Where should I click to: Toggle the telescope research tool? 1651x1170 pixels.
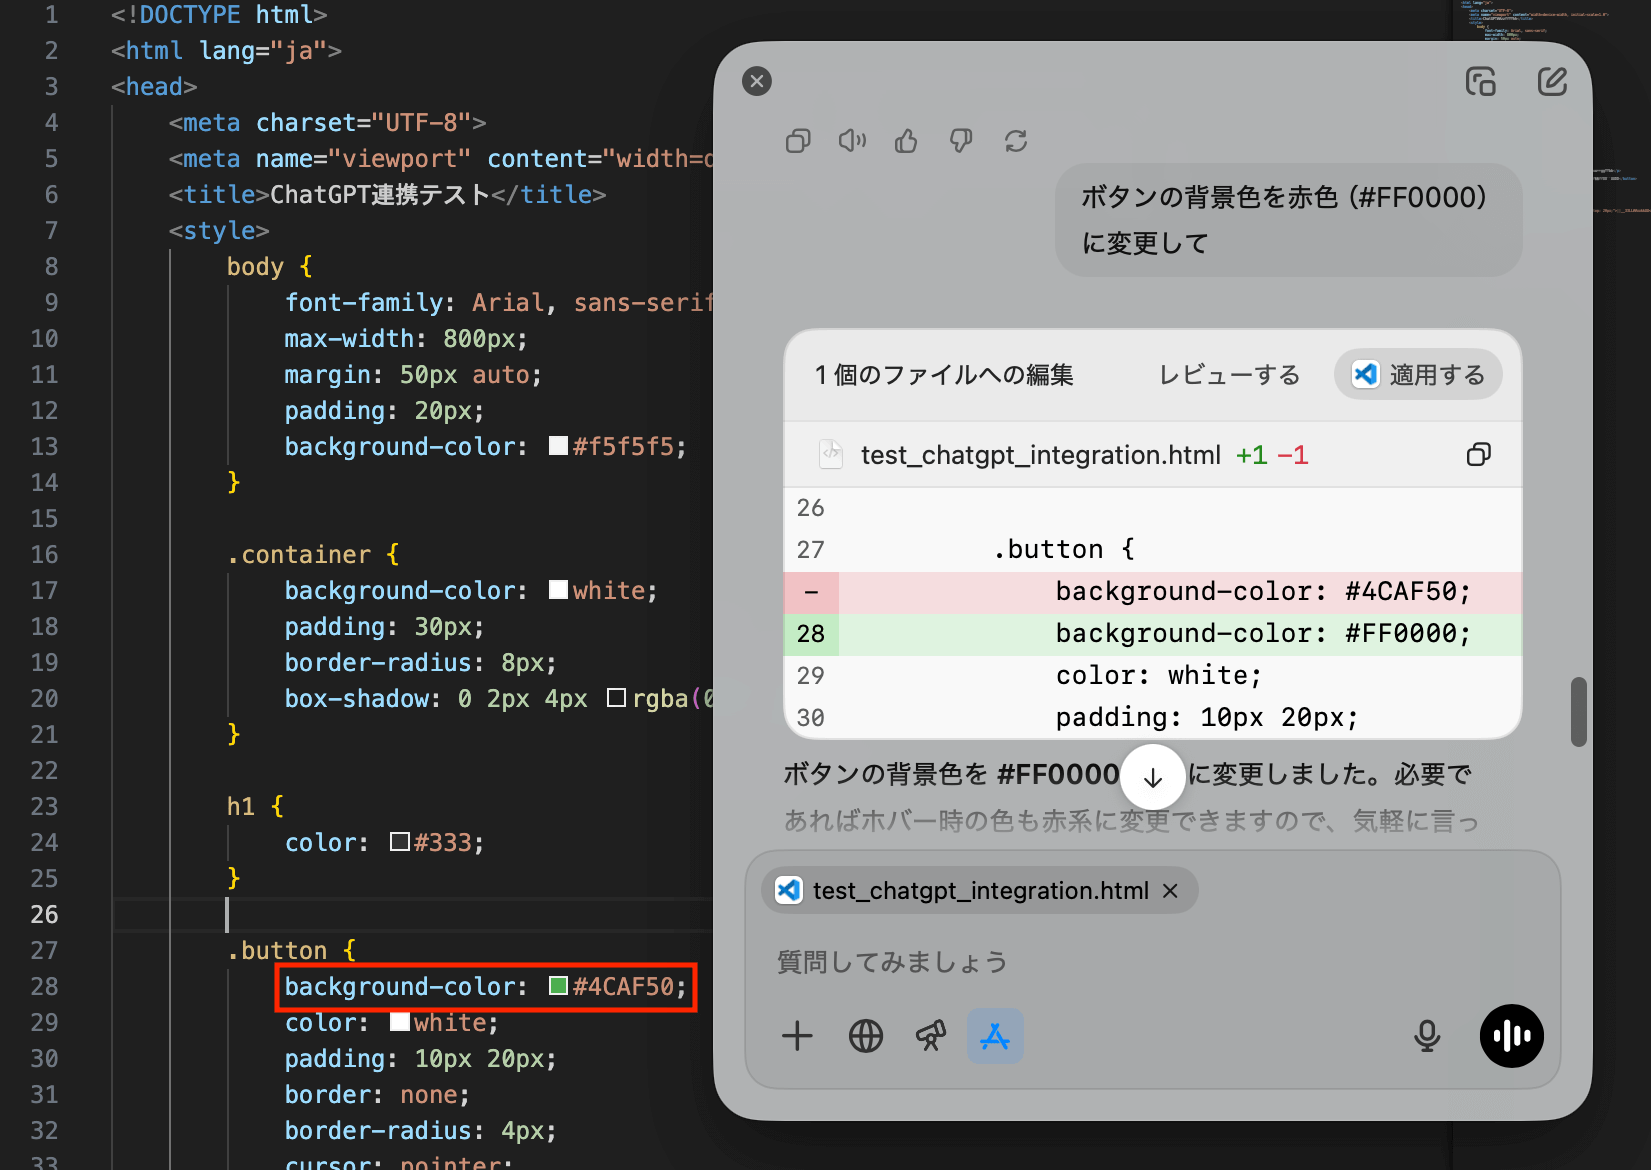pyautogui.click(x=930, y=1036)
